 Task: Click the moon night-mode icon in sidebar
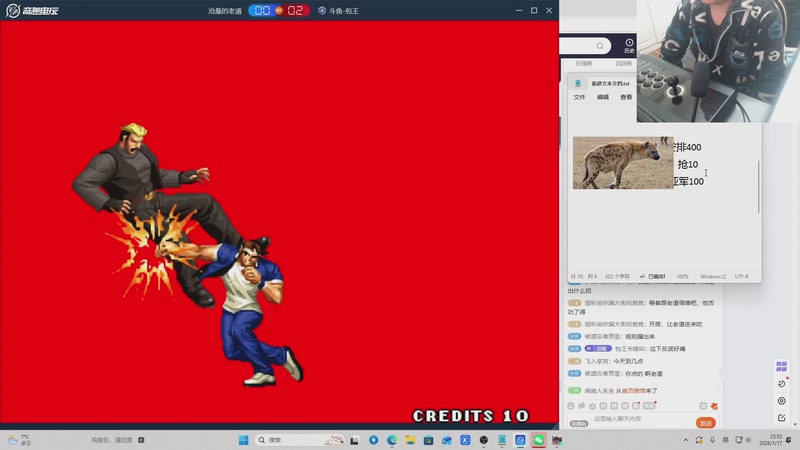(782, 384)
